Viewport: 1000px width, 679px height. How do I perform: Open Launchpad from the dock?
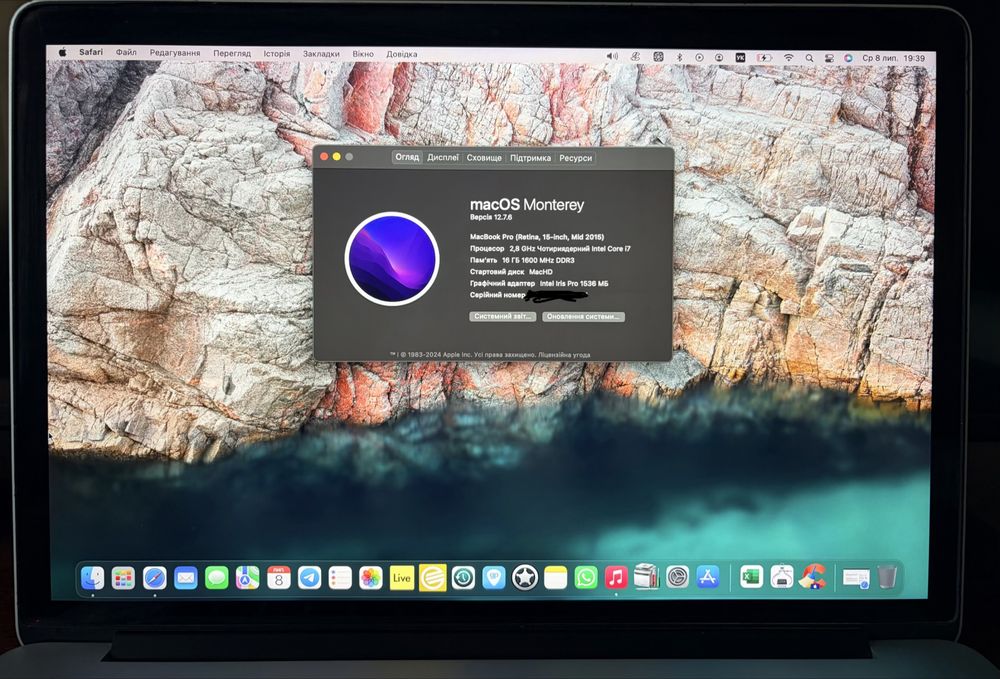click(123, 578)
